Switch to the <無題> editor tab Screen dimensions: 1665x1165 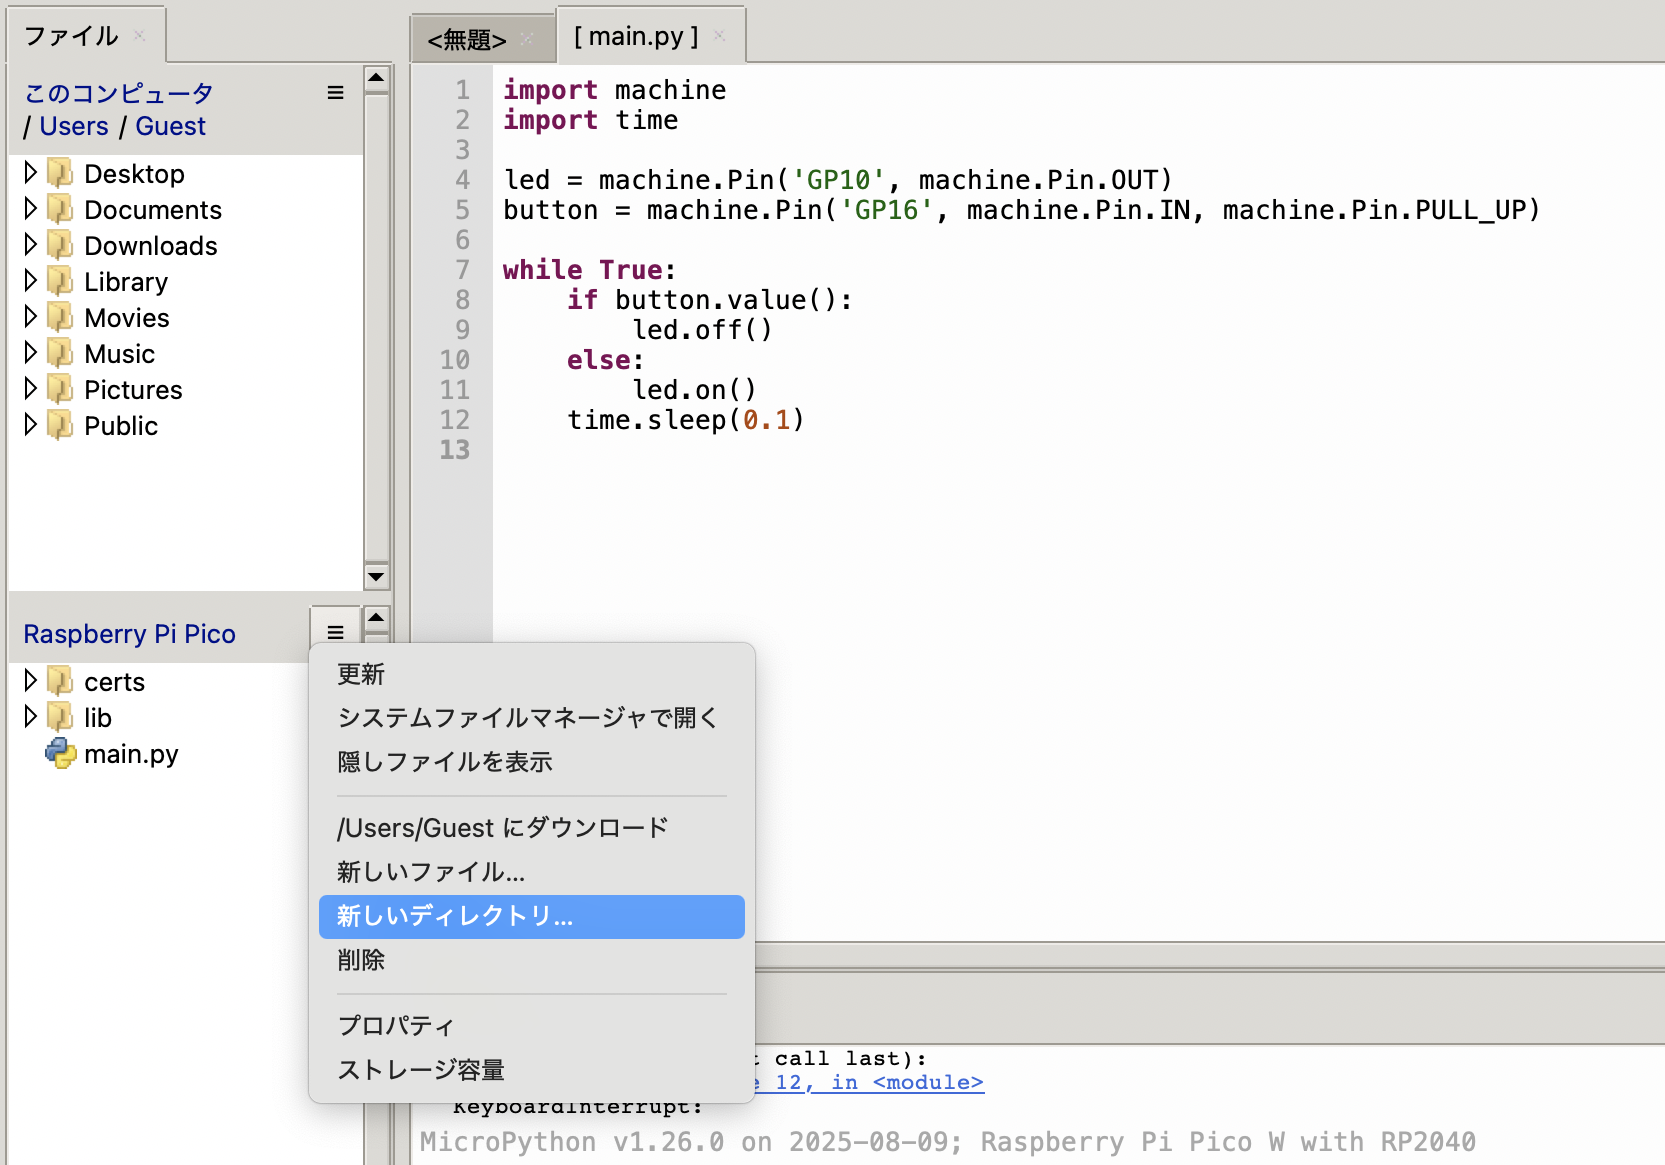tap(466, 40)
